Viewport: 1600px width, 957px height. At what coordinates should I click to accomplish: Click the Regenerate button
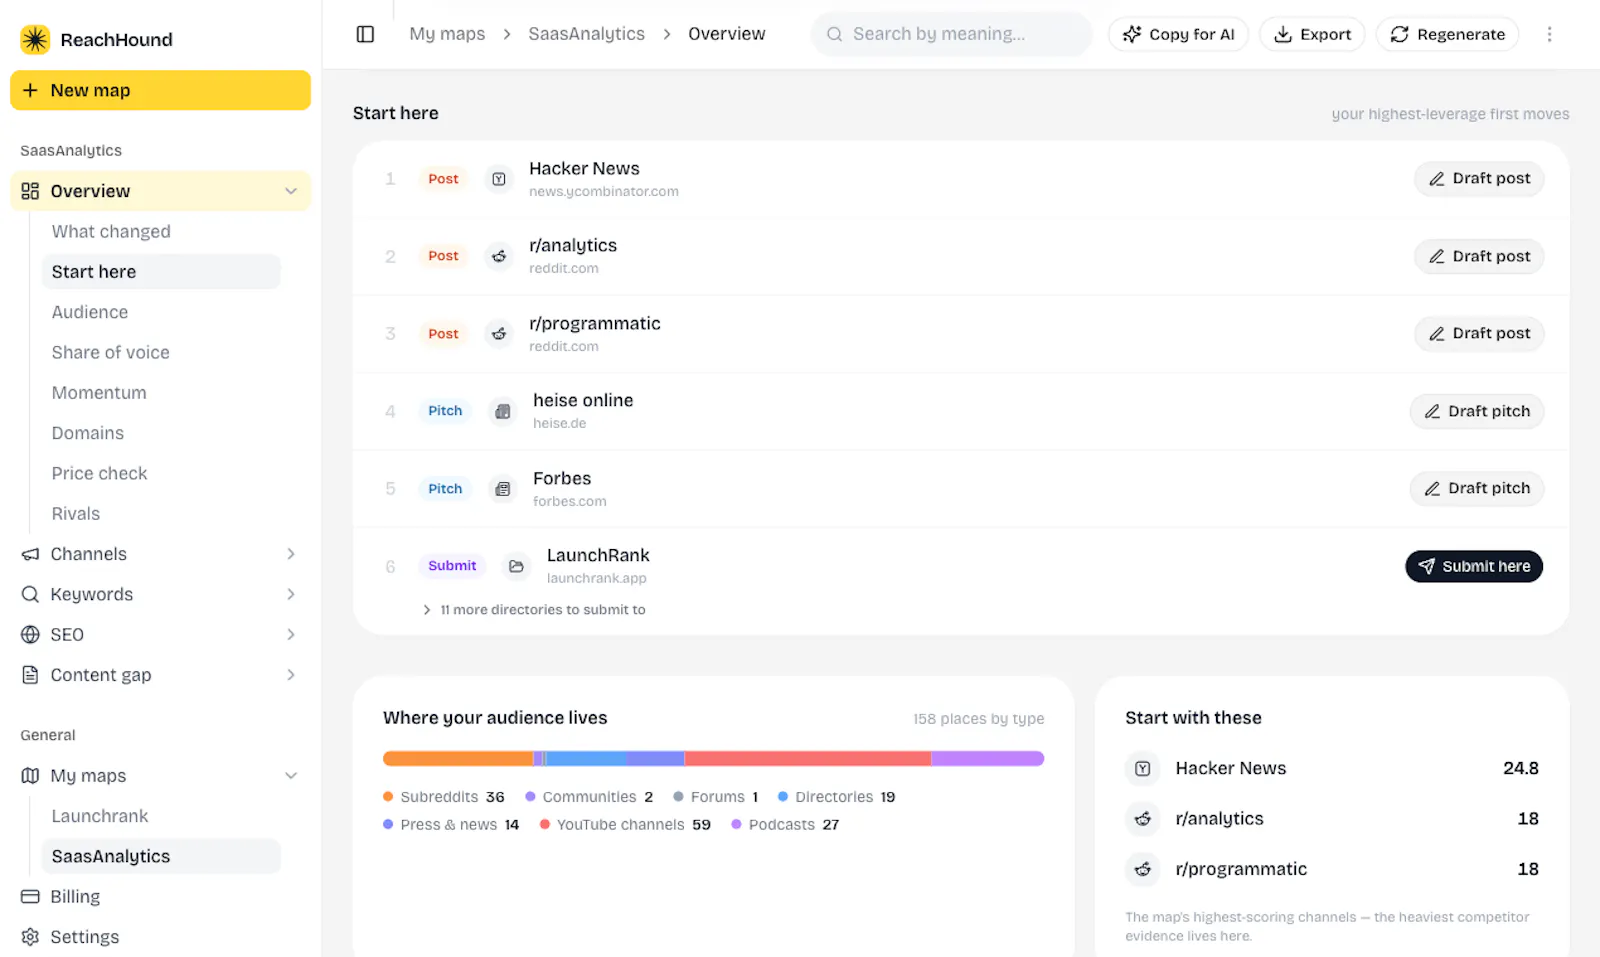[1447, 34]
